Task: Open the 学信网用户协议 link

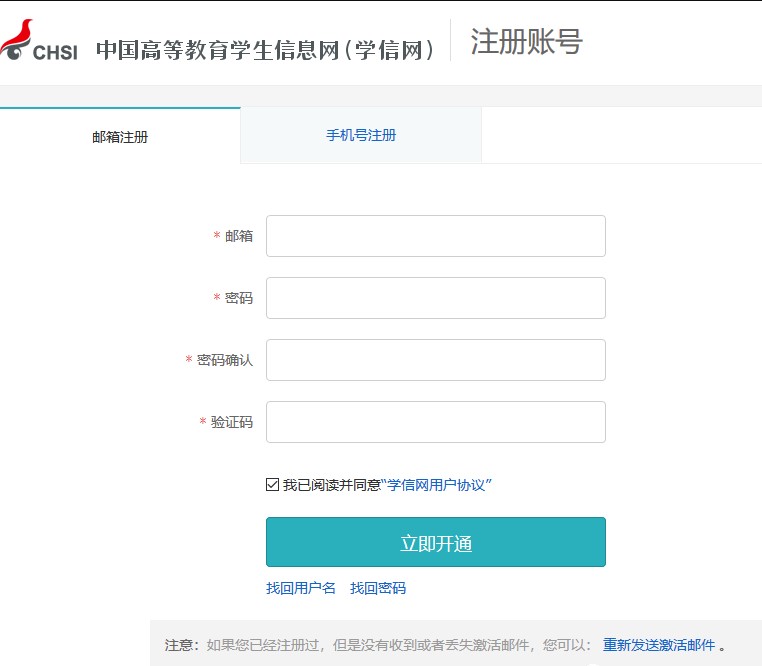Action: (438, 485)
